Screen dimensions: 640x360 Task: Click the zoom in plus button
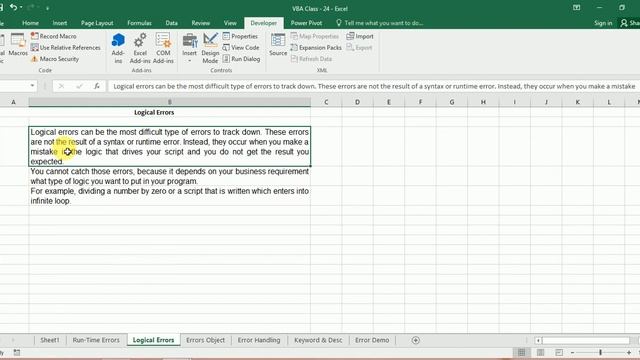click(x=629, y=352)
